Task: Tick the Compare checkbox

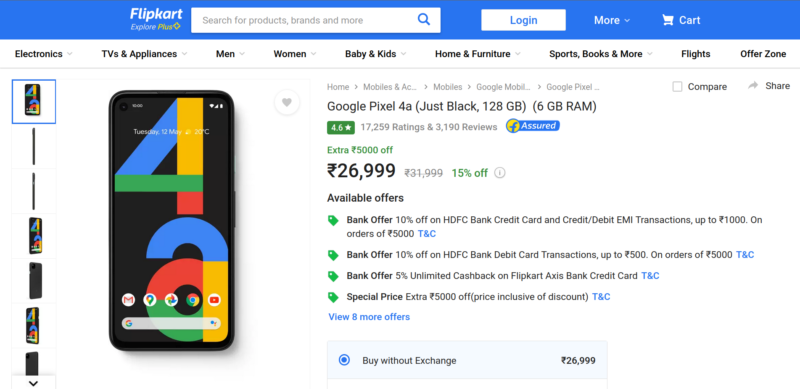Action: pos(677,87)
